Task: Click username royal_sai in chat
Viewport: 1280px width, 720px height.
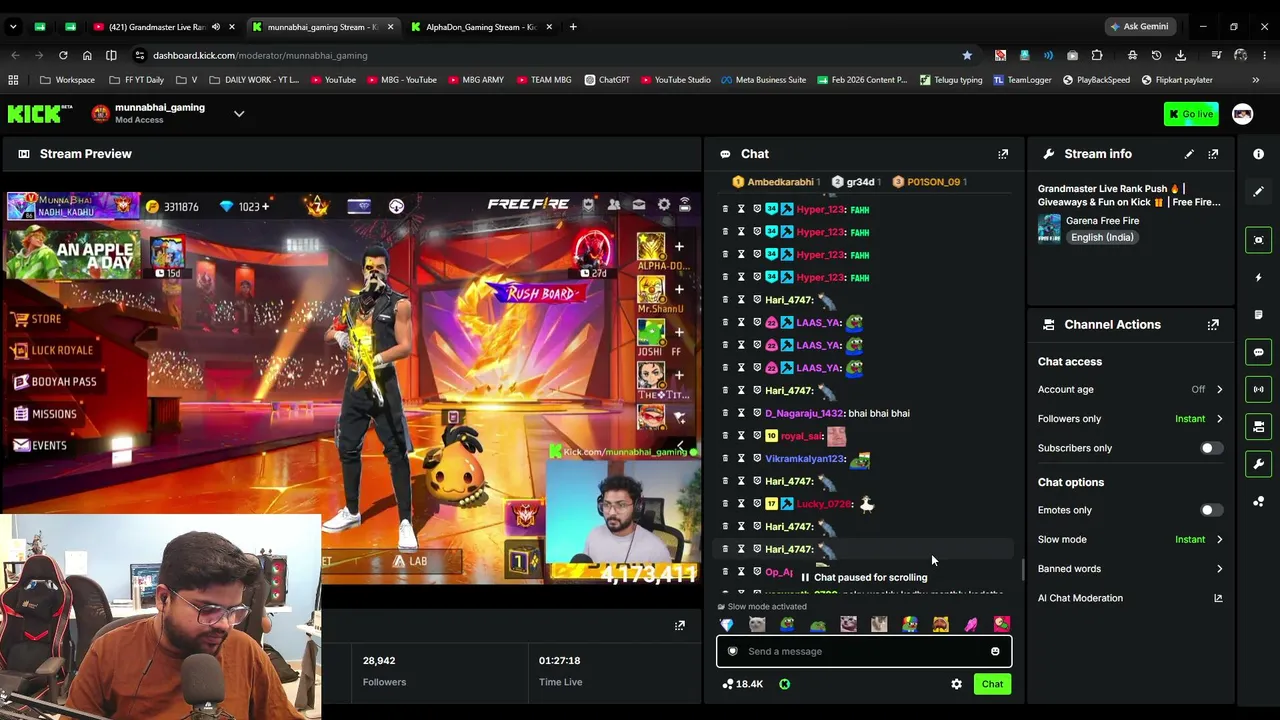Action: (x=801, y=436)
